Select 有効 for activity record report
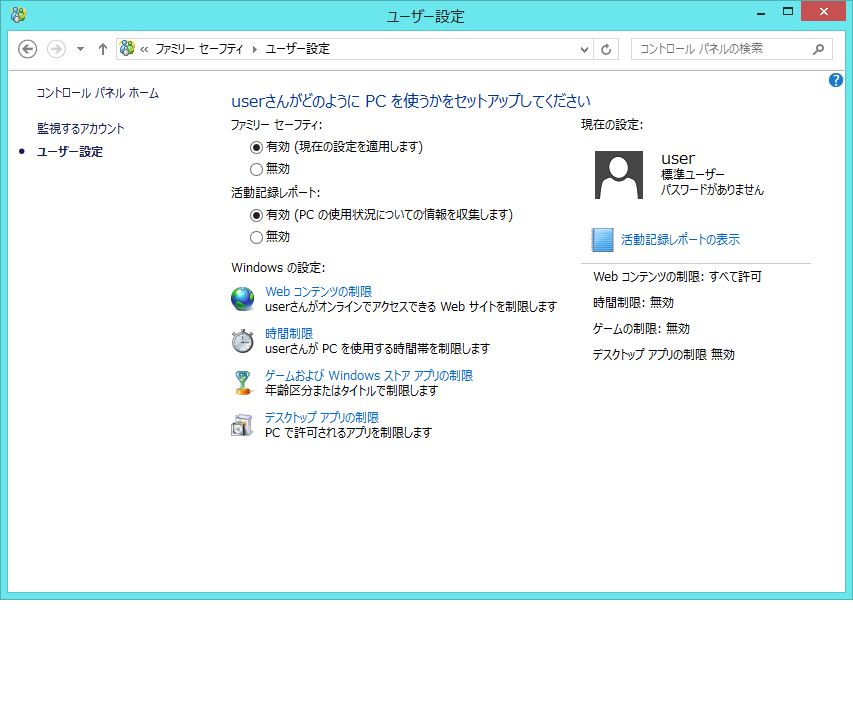The height and width of the screenshot is (728, 853). 257,215
